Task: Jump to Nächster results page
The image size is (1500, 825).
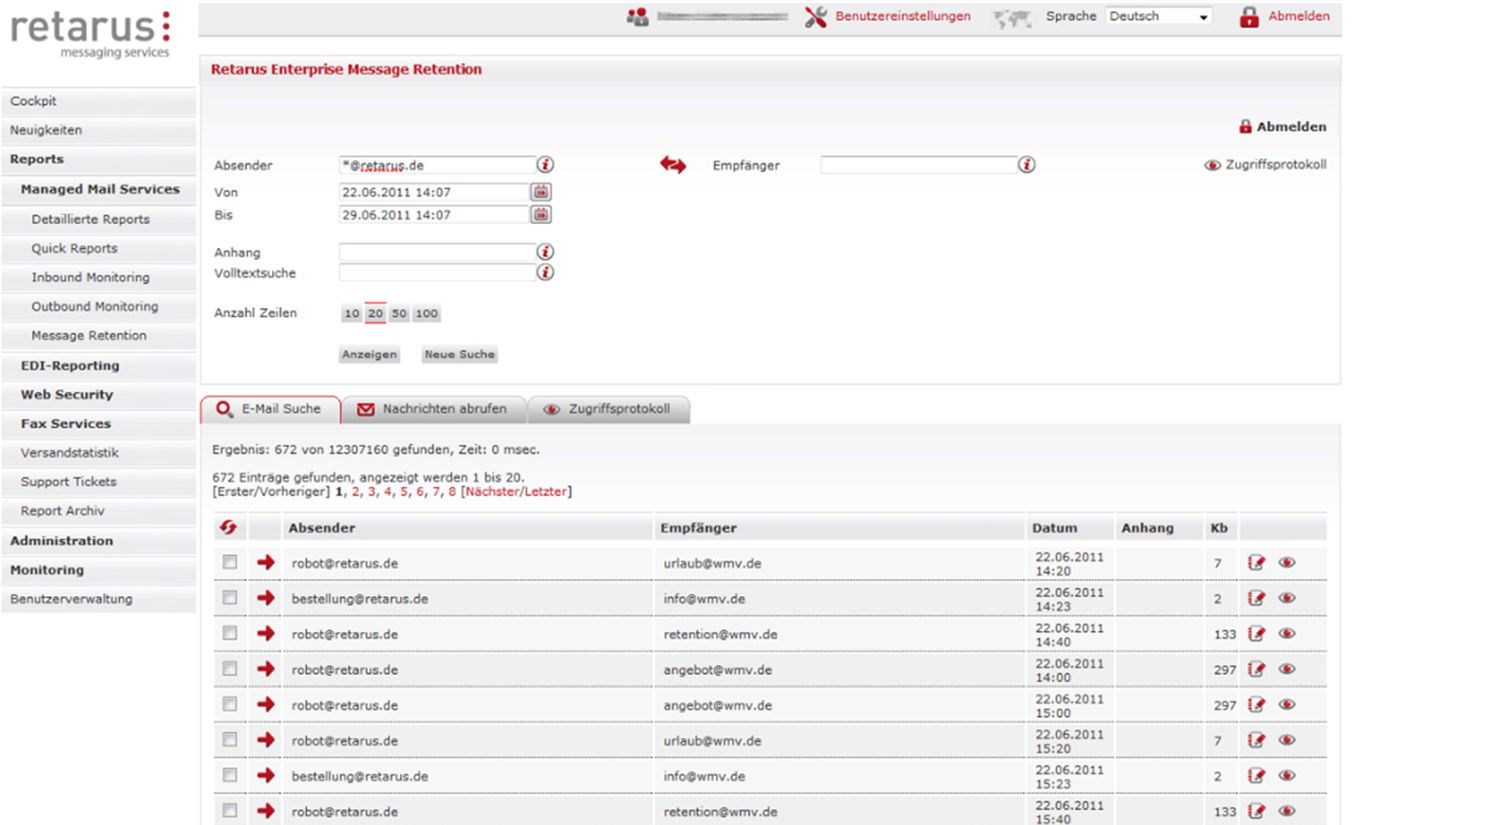Action: point(491,492)
